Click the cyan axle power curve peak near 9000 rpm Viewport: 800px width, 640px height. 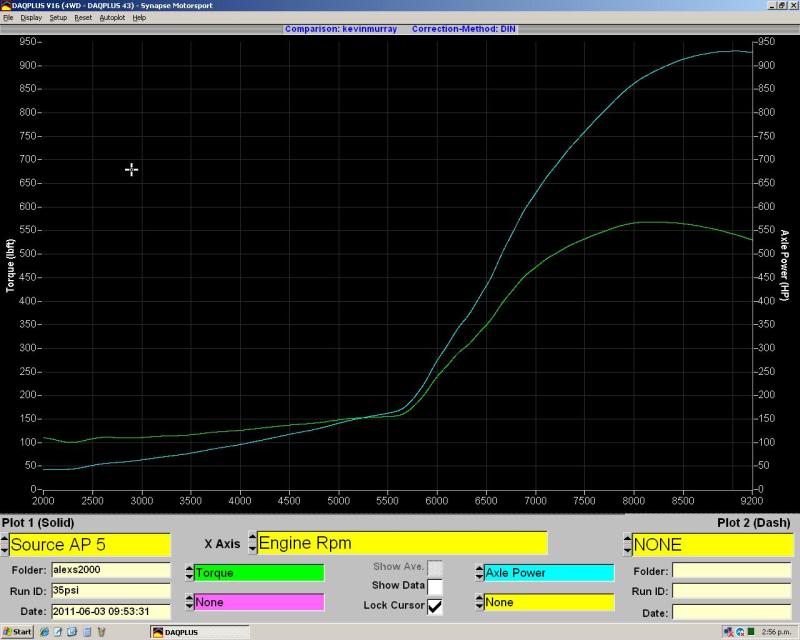733,51
